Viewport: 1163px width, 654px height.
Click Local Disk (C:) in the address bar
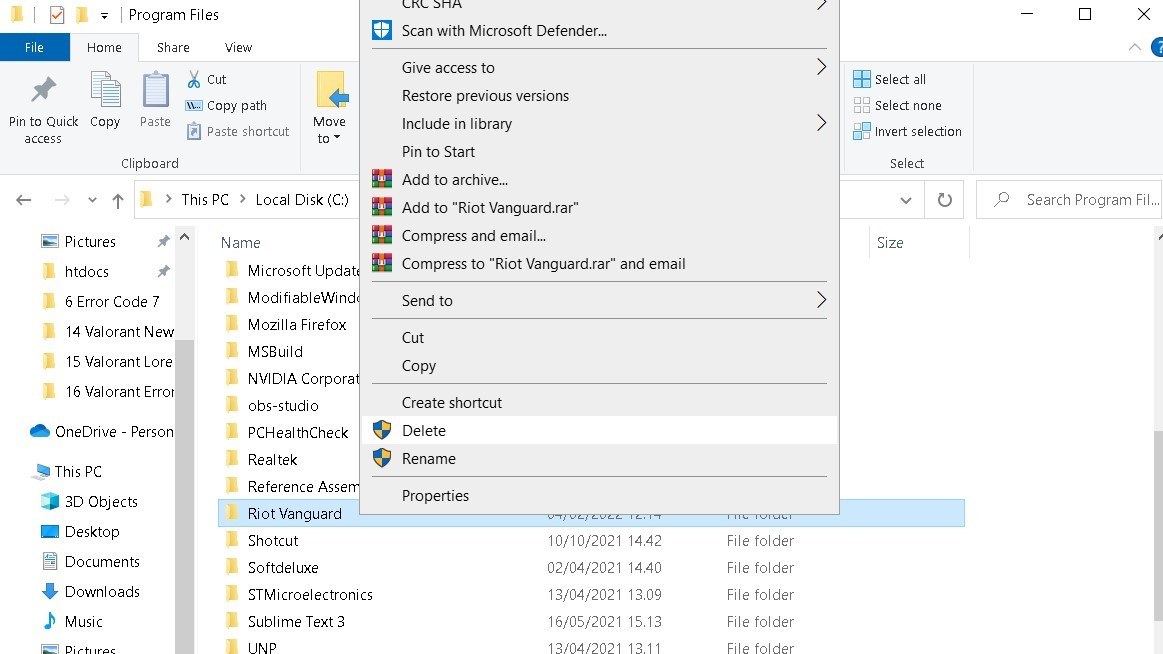[302, 199]
